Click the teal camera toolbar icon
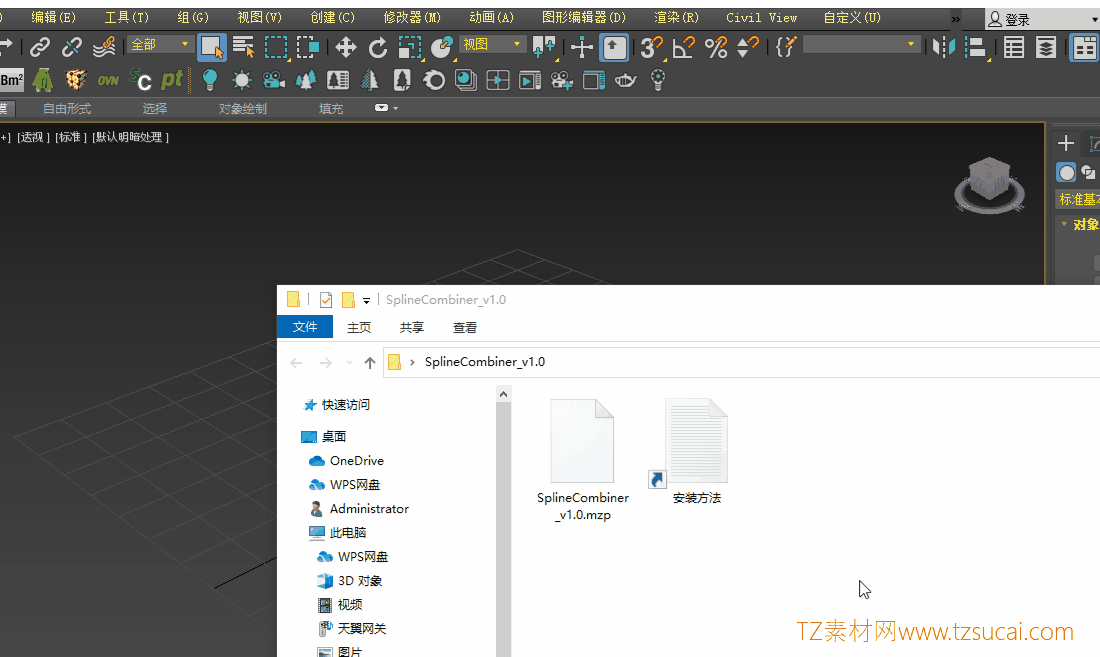This screenshot has width=1100, height=657. [274, 80]
